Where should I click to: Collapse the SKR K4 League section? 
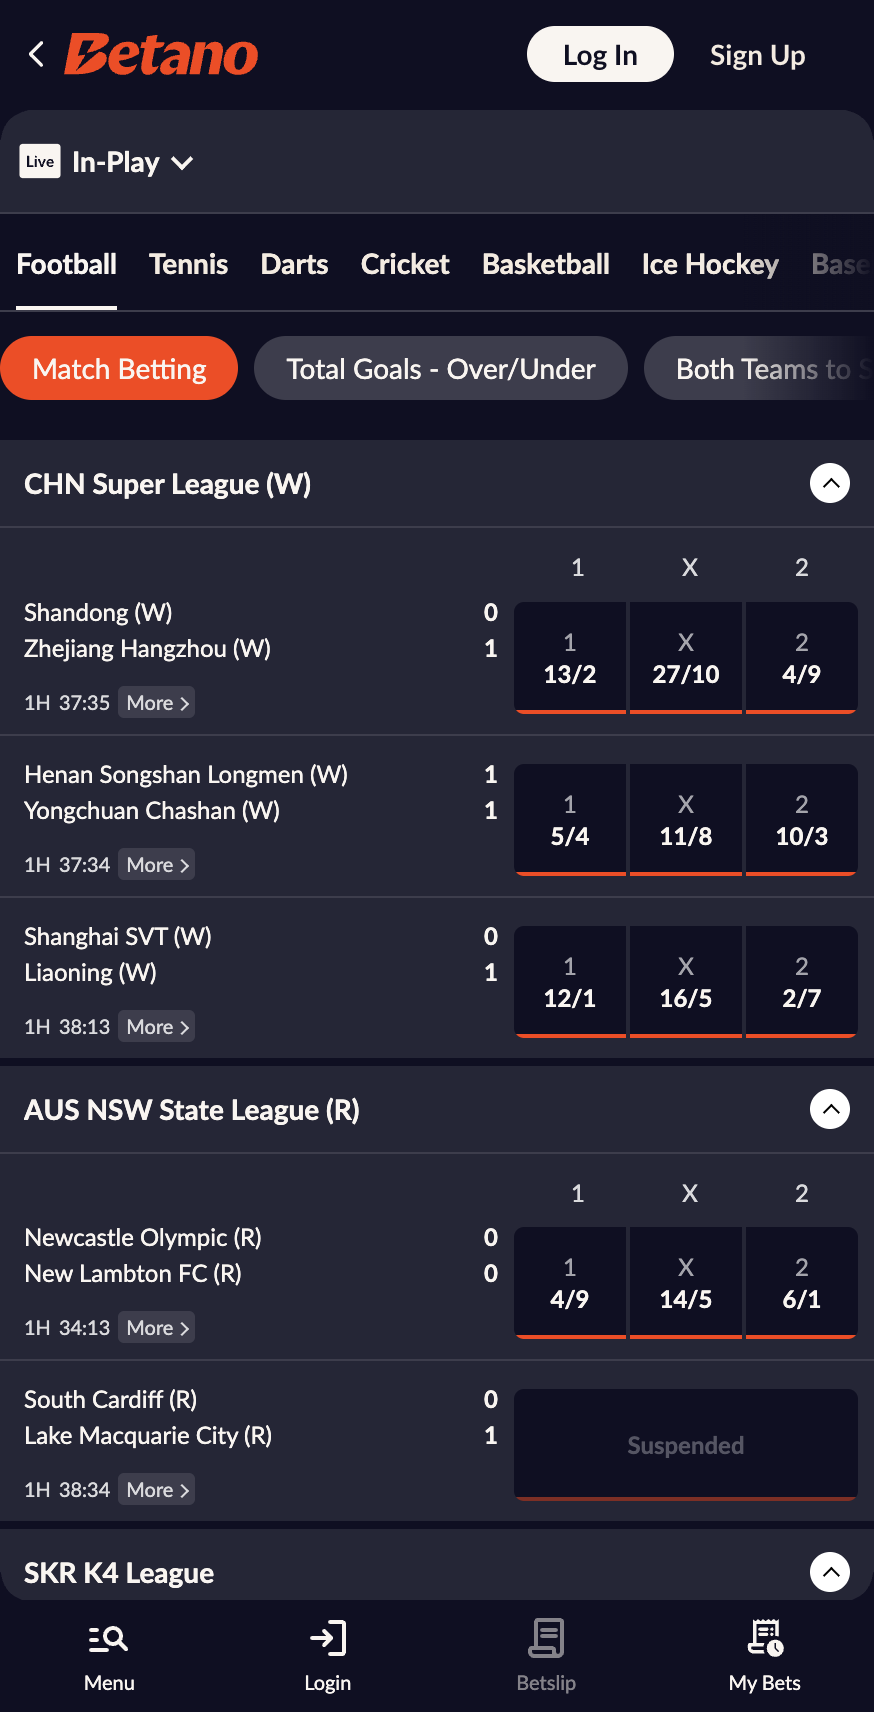(x=829, y=1572)
